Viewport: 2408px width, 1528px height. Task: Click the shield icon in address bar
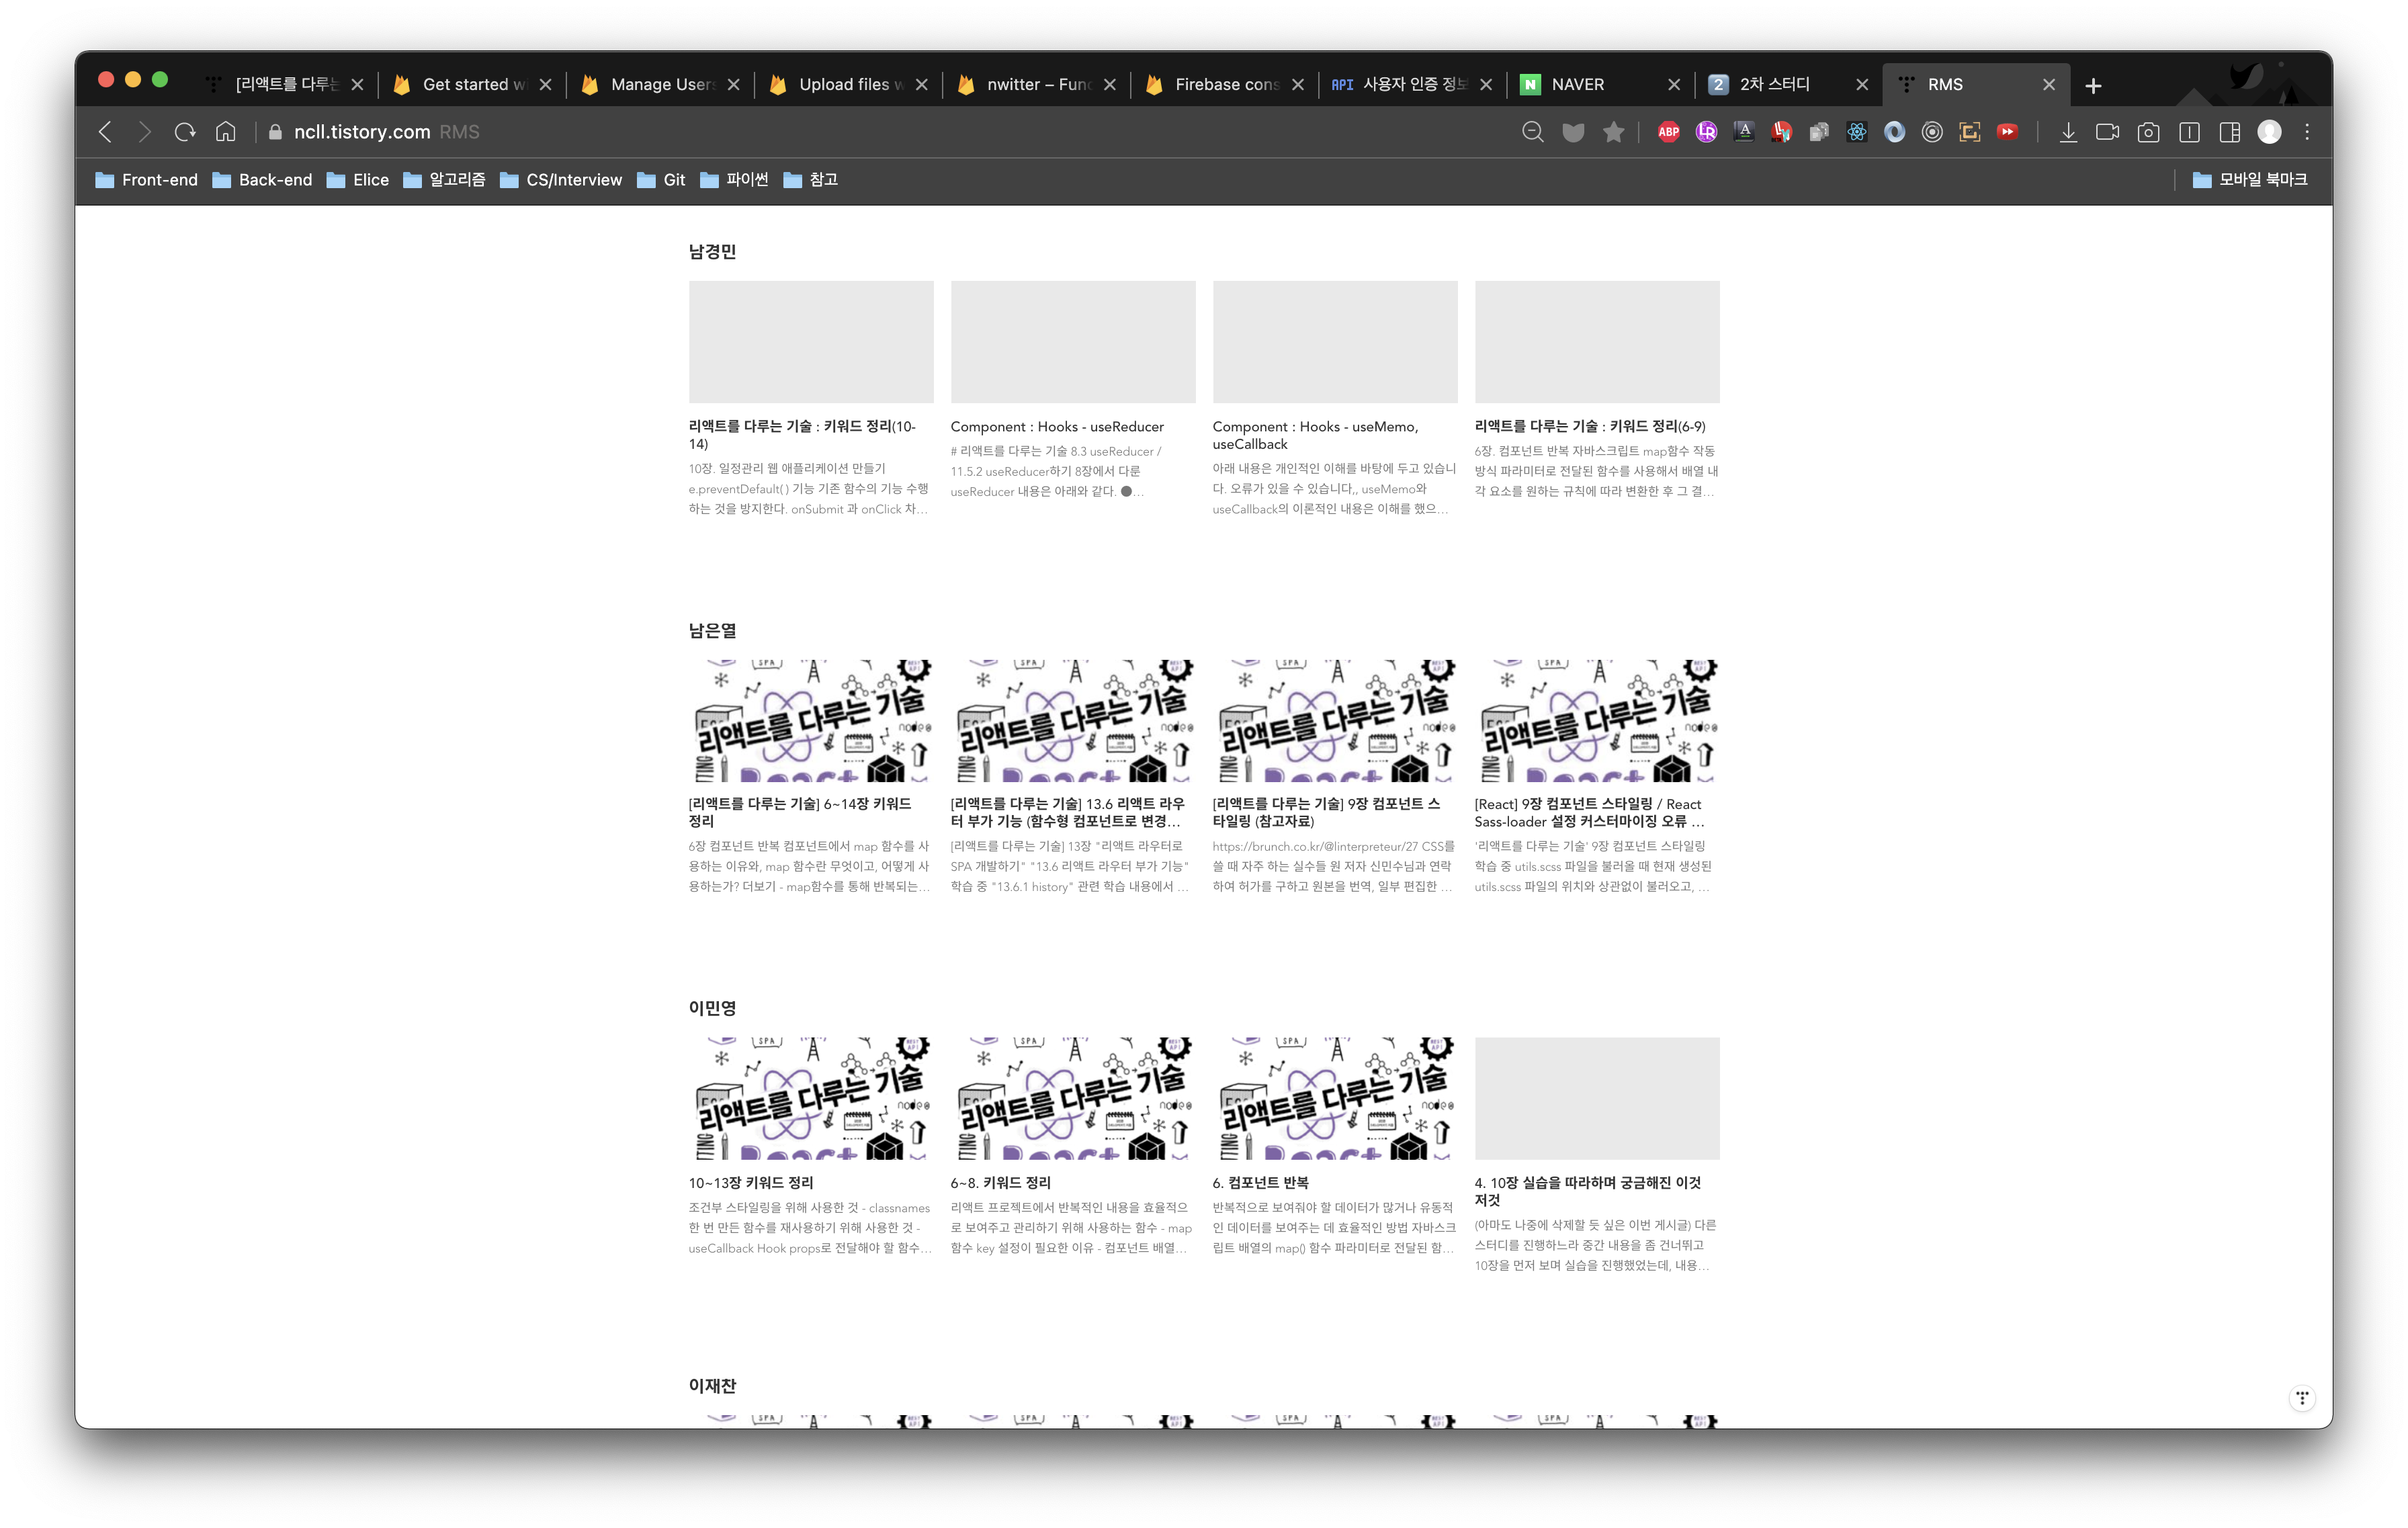[1573, 132]
